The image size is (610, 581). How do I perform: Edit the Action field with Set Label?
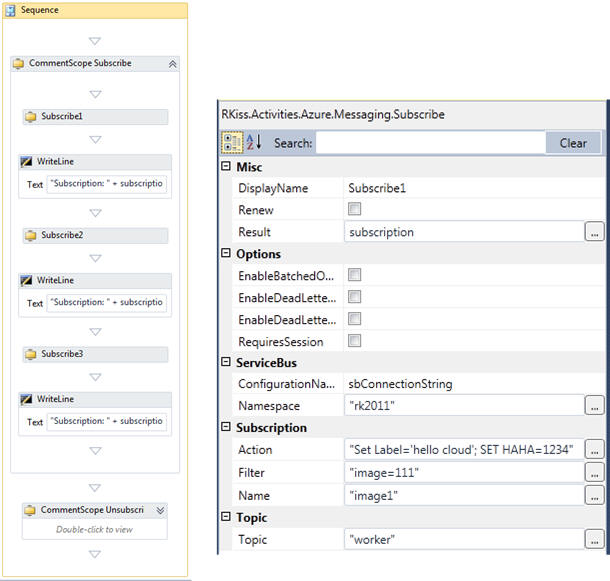click(464, 449)
